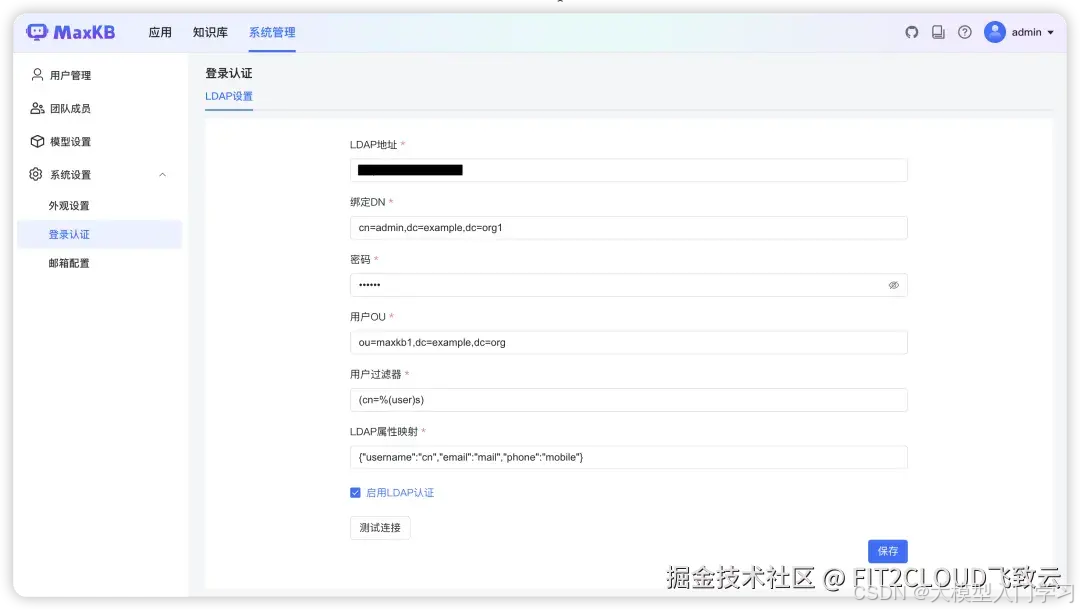Click the admin avatar icon

(994, 31)
